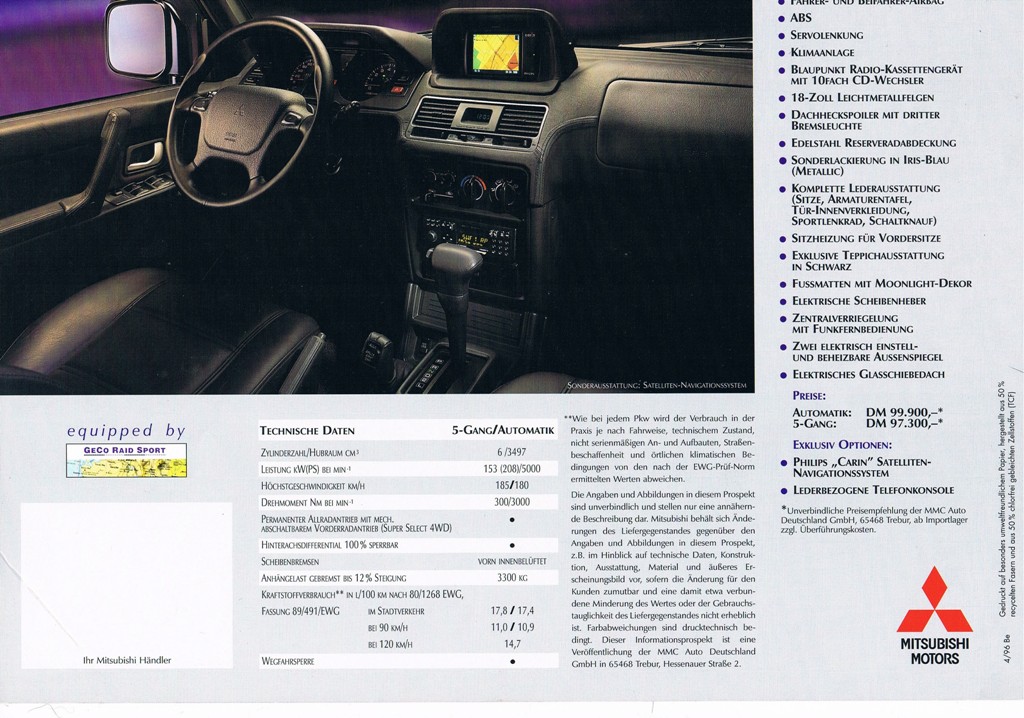This screenshot has width=1024, height=718.
Task: Click the side mirror outside the window
Action: point(141,33)
